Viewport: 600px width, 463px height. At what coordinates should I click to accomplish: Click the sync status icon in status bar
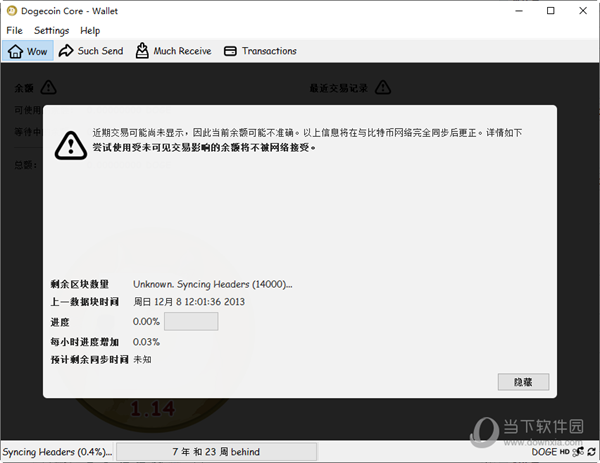[592, 452]
